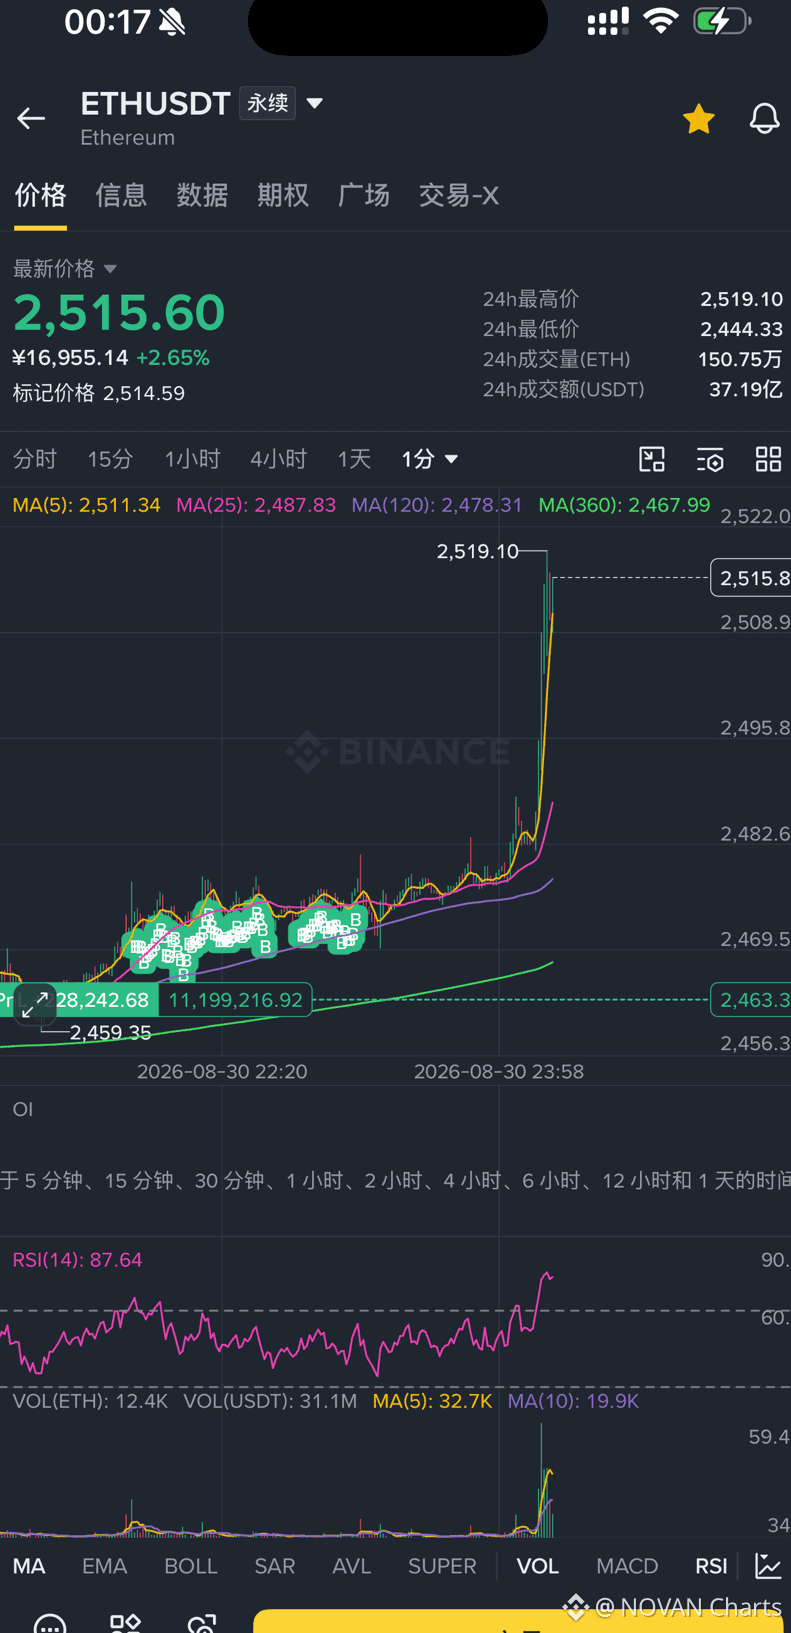The width and height of the screenshot is (791, 1633).
Task: Toggle the SUPER indicator
Action: click(x=442, y=1566)
